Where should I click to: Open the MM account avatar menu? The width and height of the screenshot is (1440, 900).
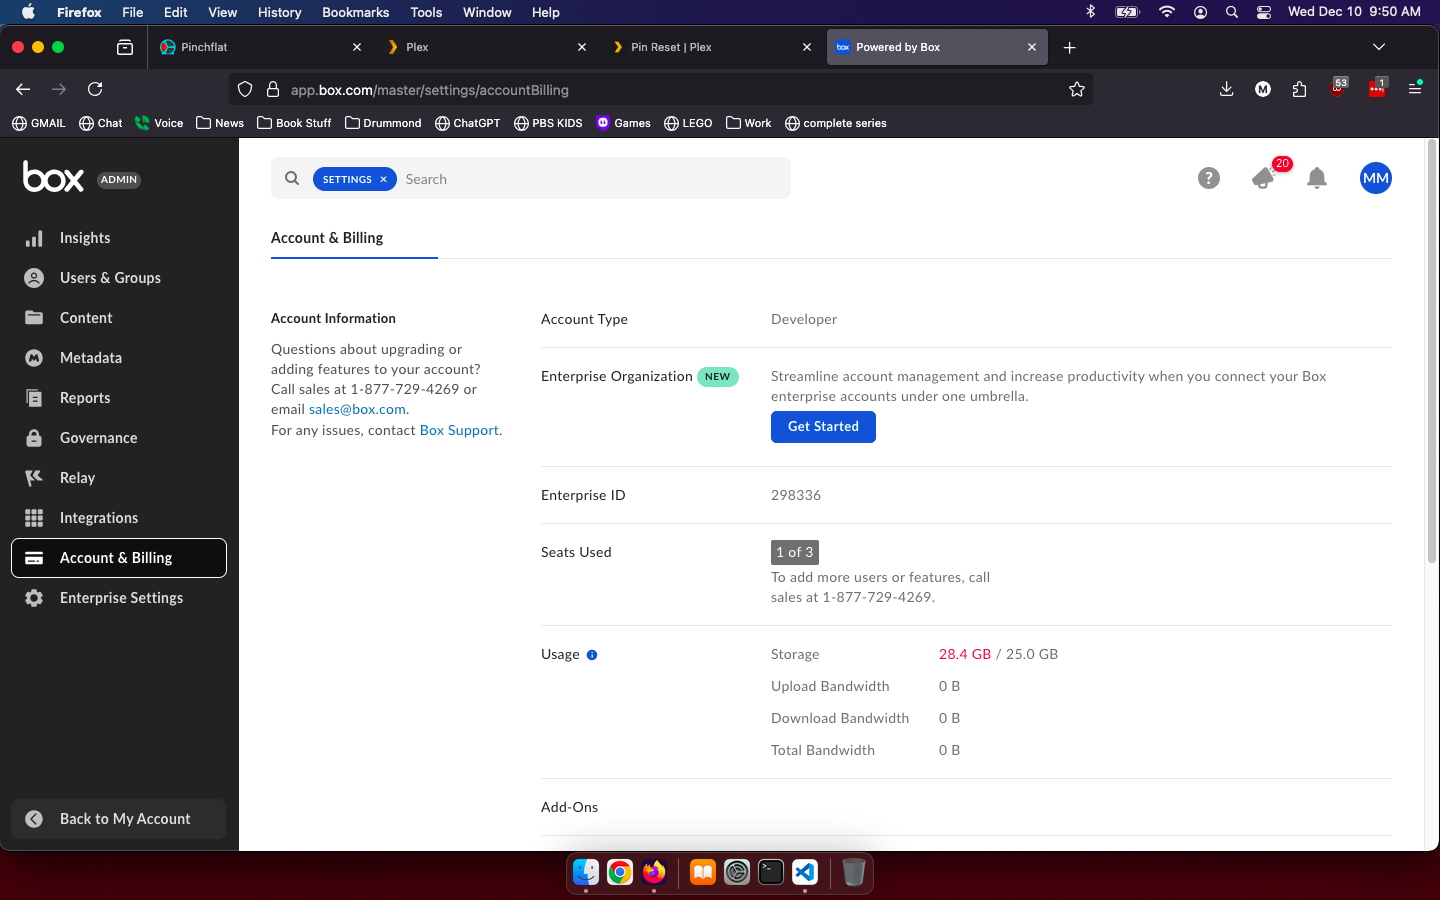click(1375, 178)
